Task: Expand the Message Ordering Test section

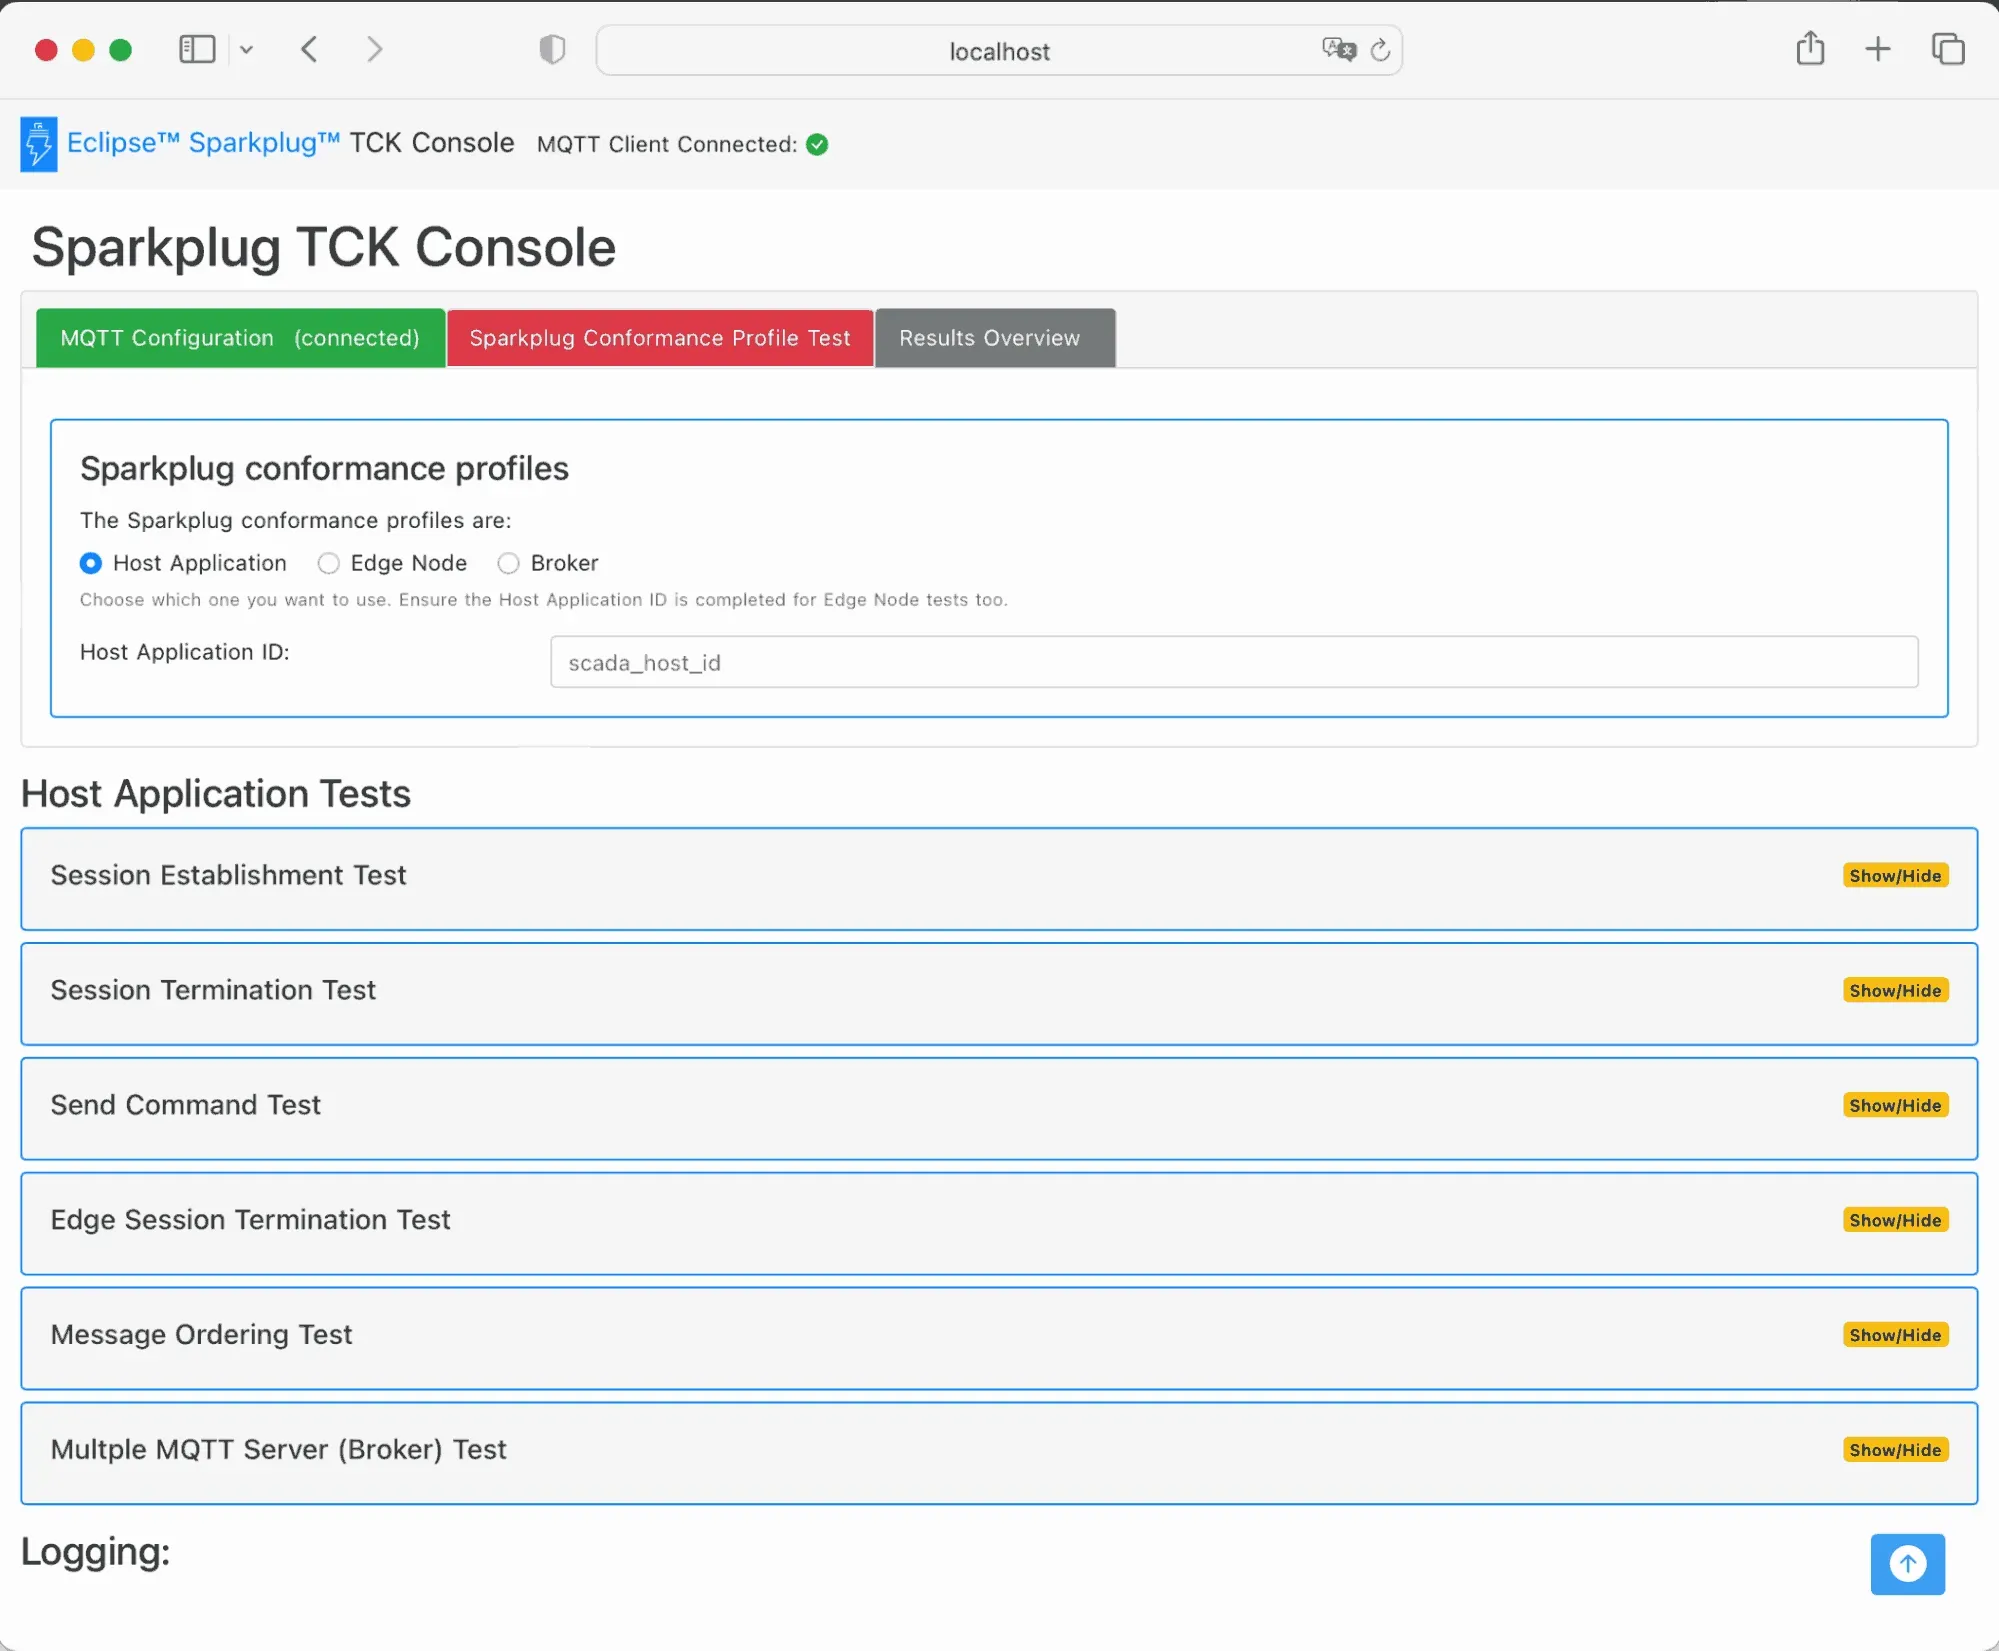Action: (x=1895, y=1335)
